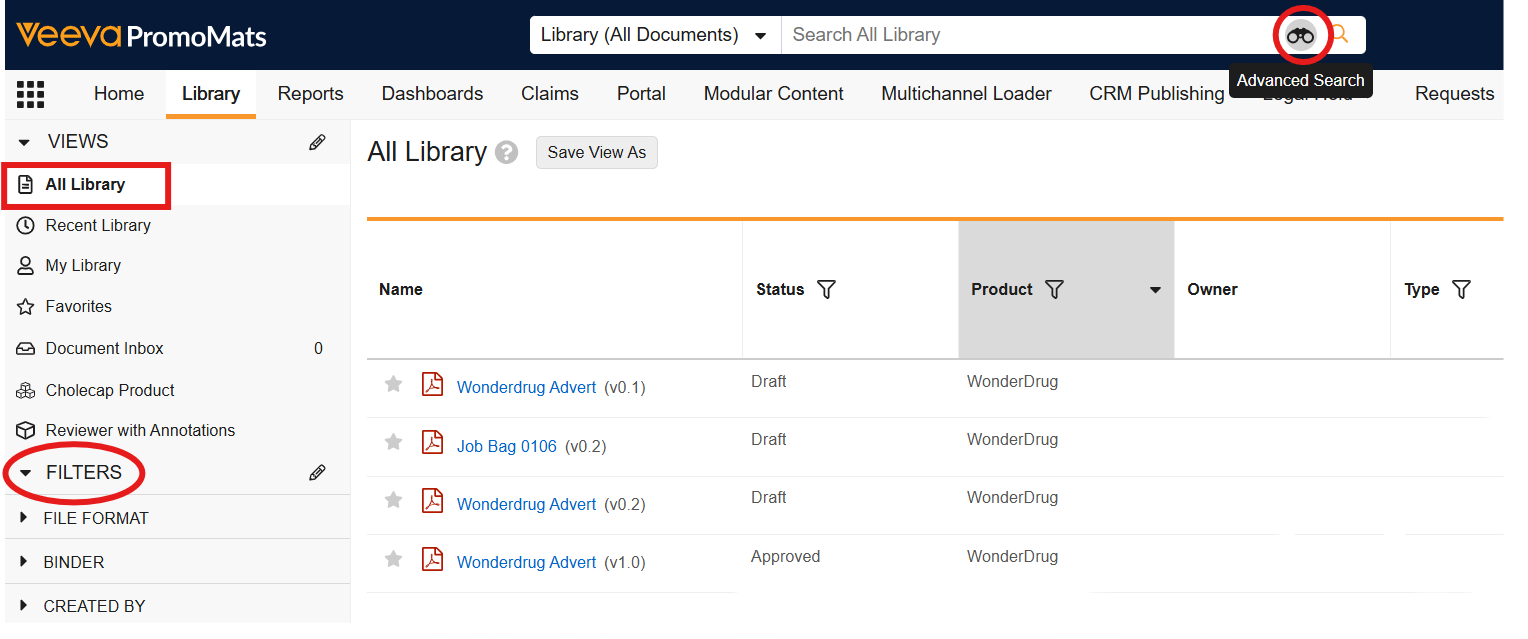The height and width of the screenshot is (639, 1528).
Task: Click the Veeva PromoMats logo
Action: point(141,36)
